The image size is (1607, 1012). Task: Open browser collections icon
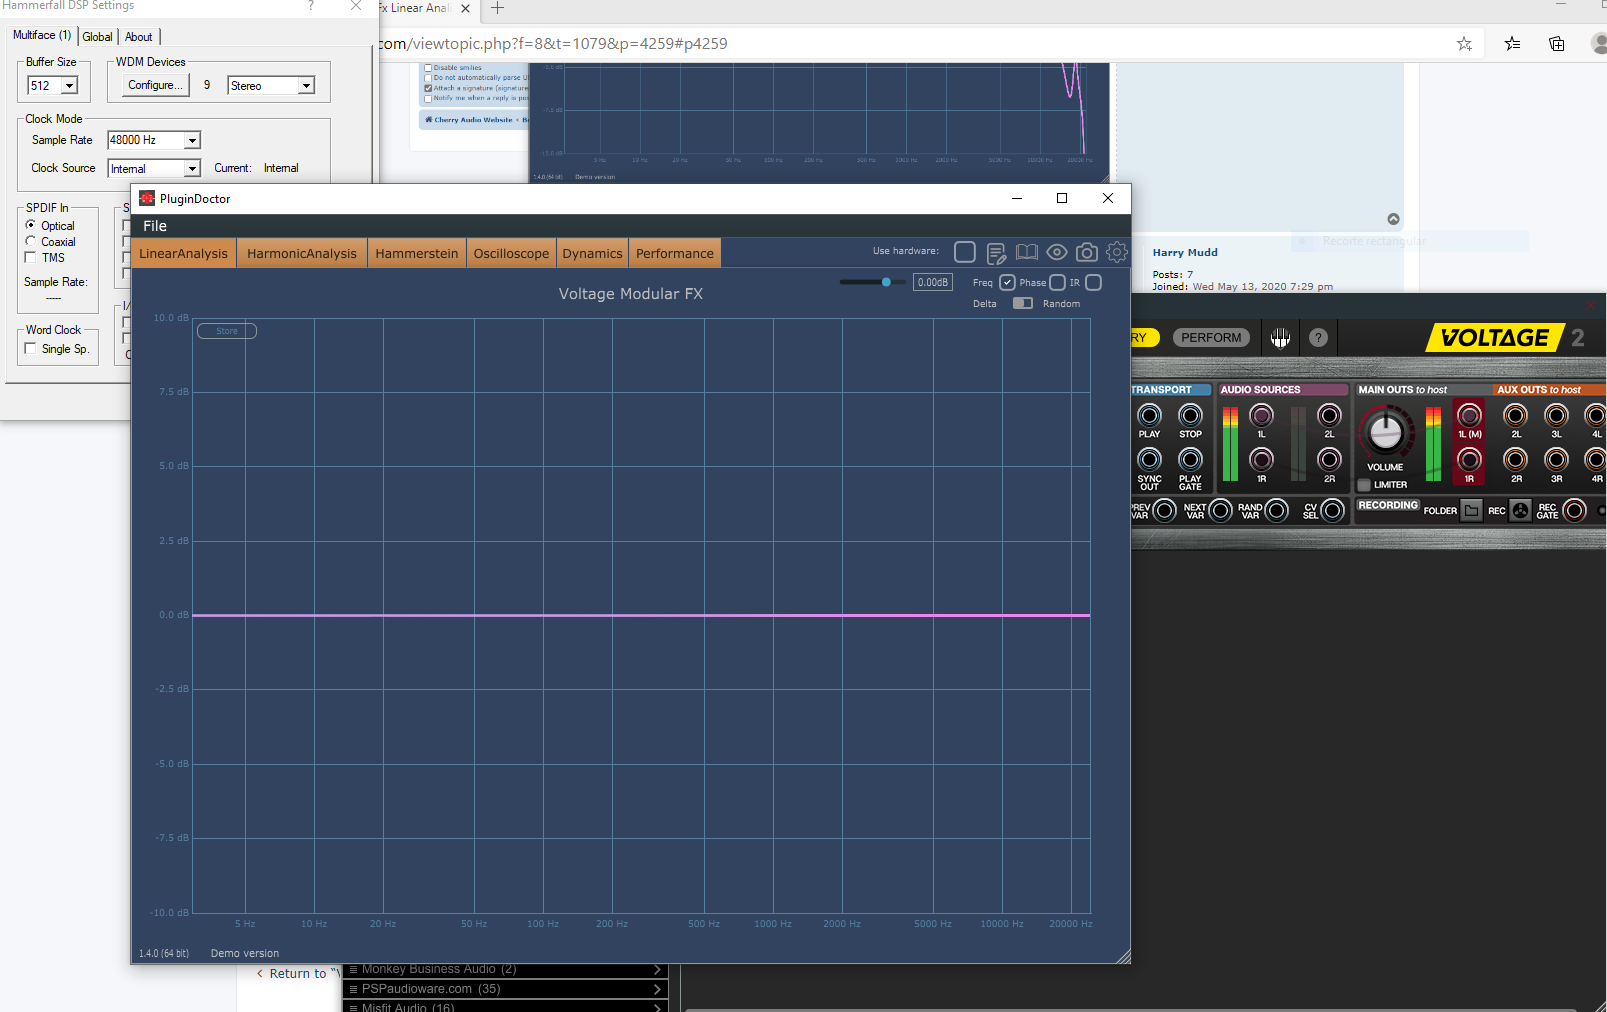[x=1557, y=43]
